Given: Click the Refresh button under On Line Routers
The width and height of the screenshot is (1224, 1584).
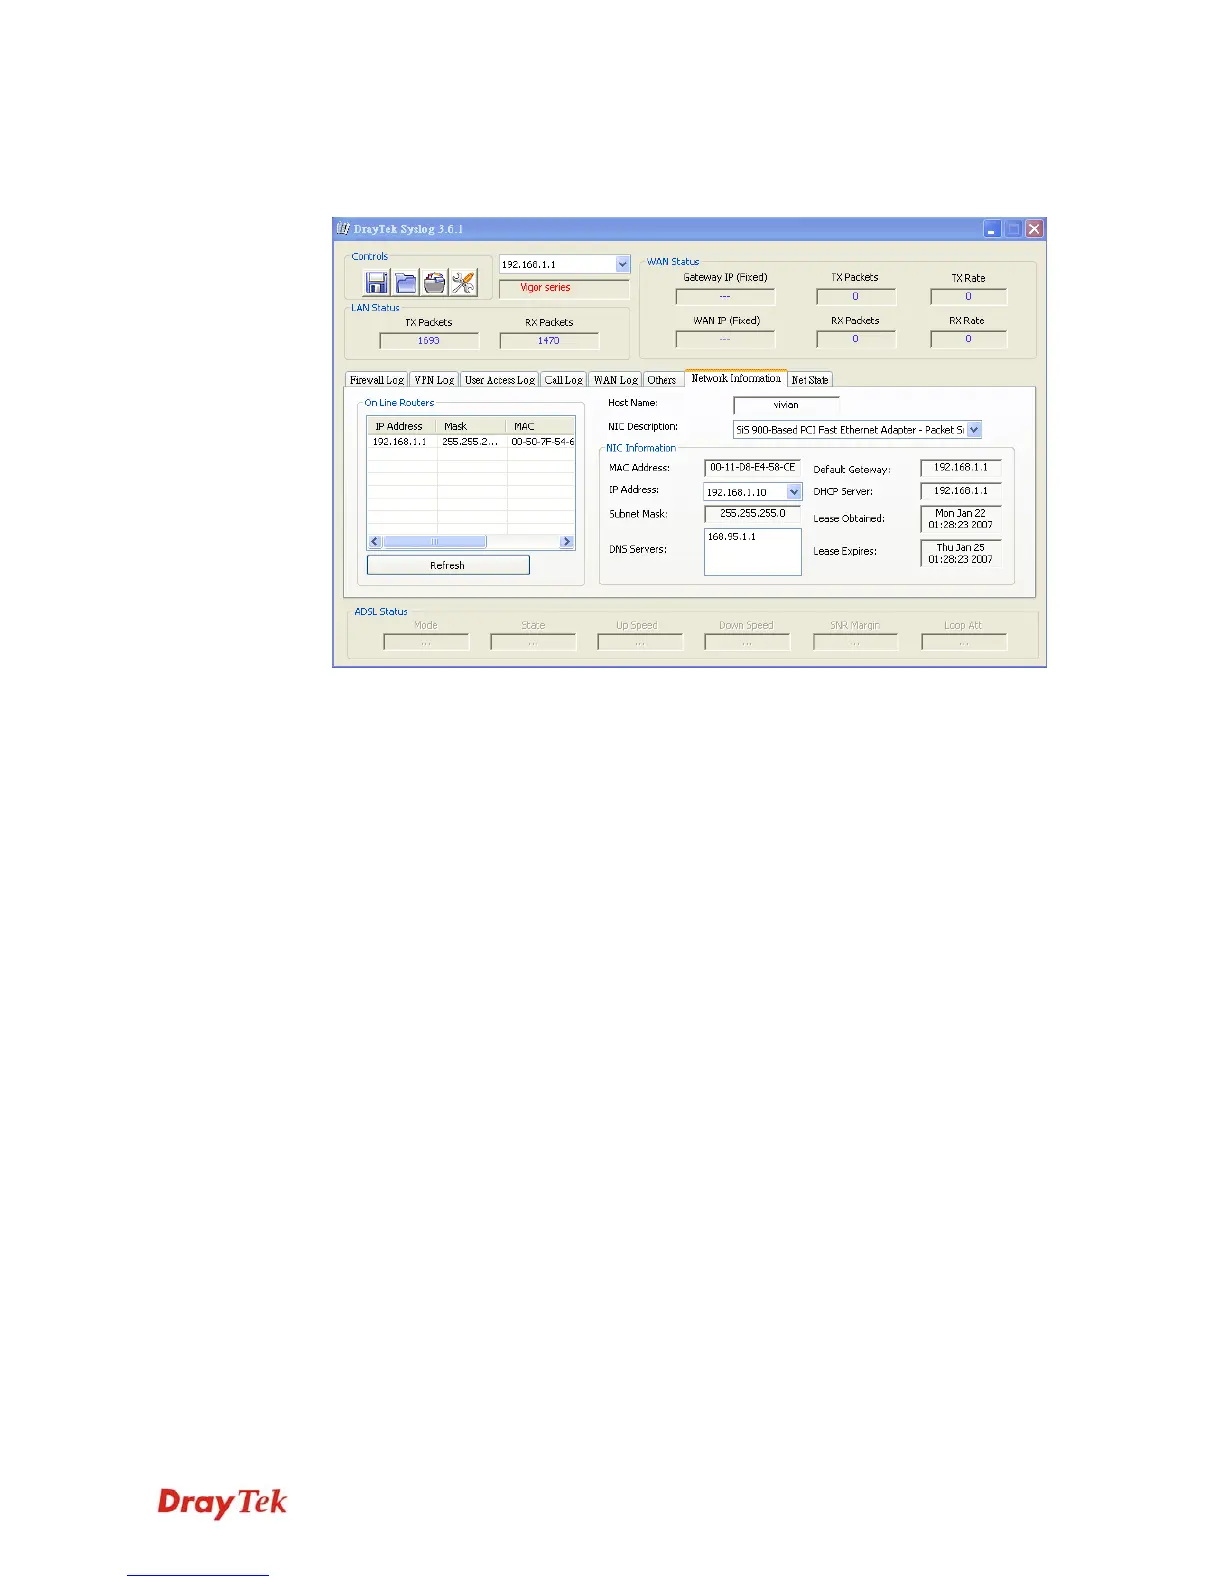Looking at the screenshot, I should 448,565.
